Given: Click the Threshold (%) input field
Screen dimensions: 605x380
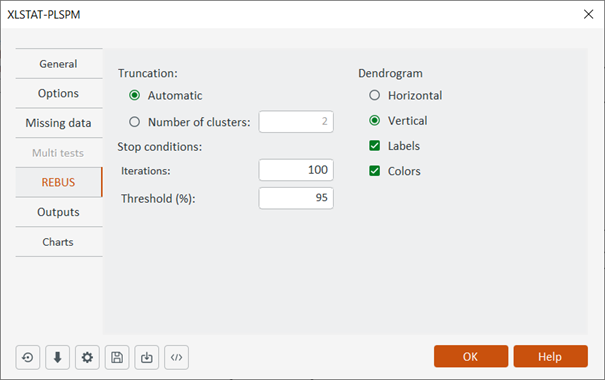Looking at the screenshot, I should click(296, 198).
